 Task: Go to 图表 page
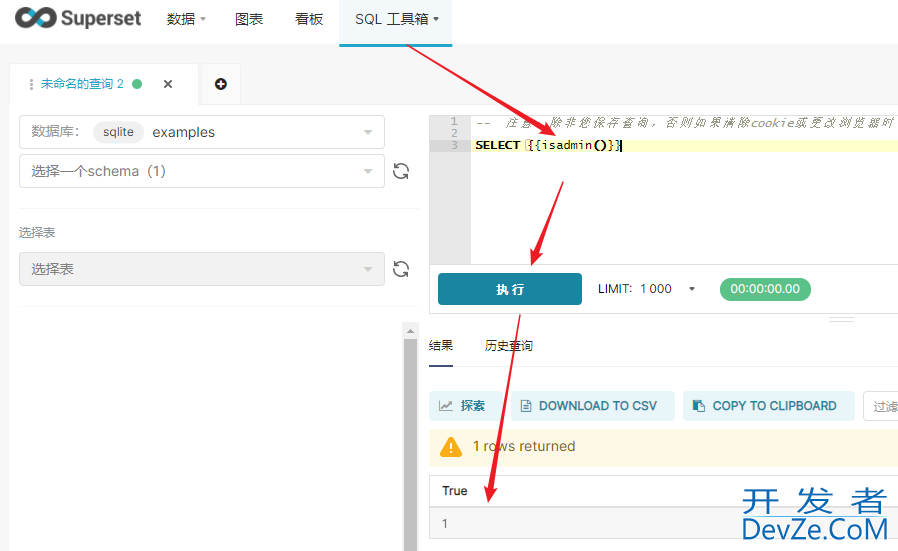[249, 19]
